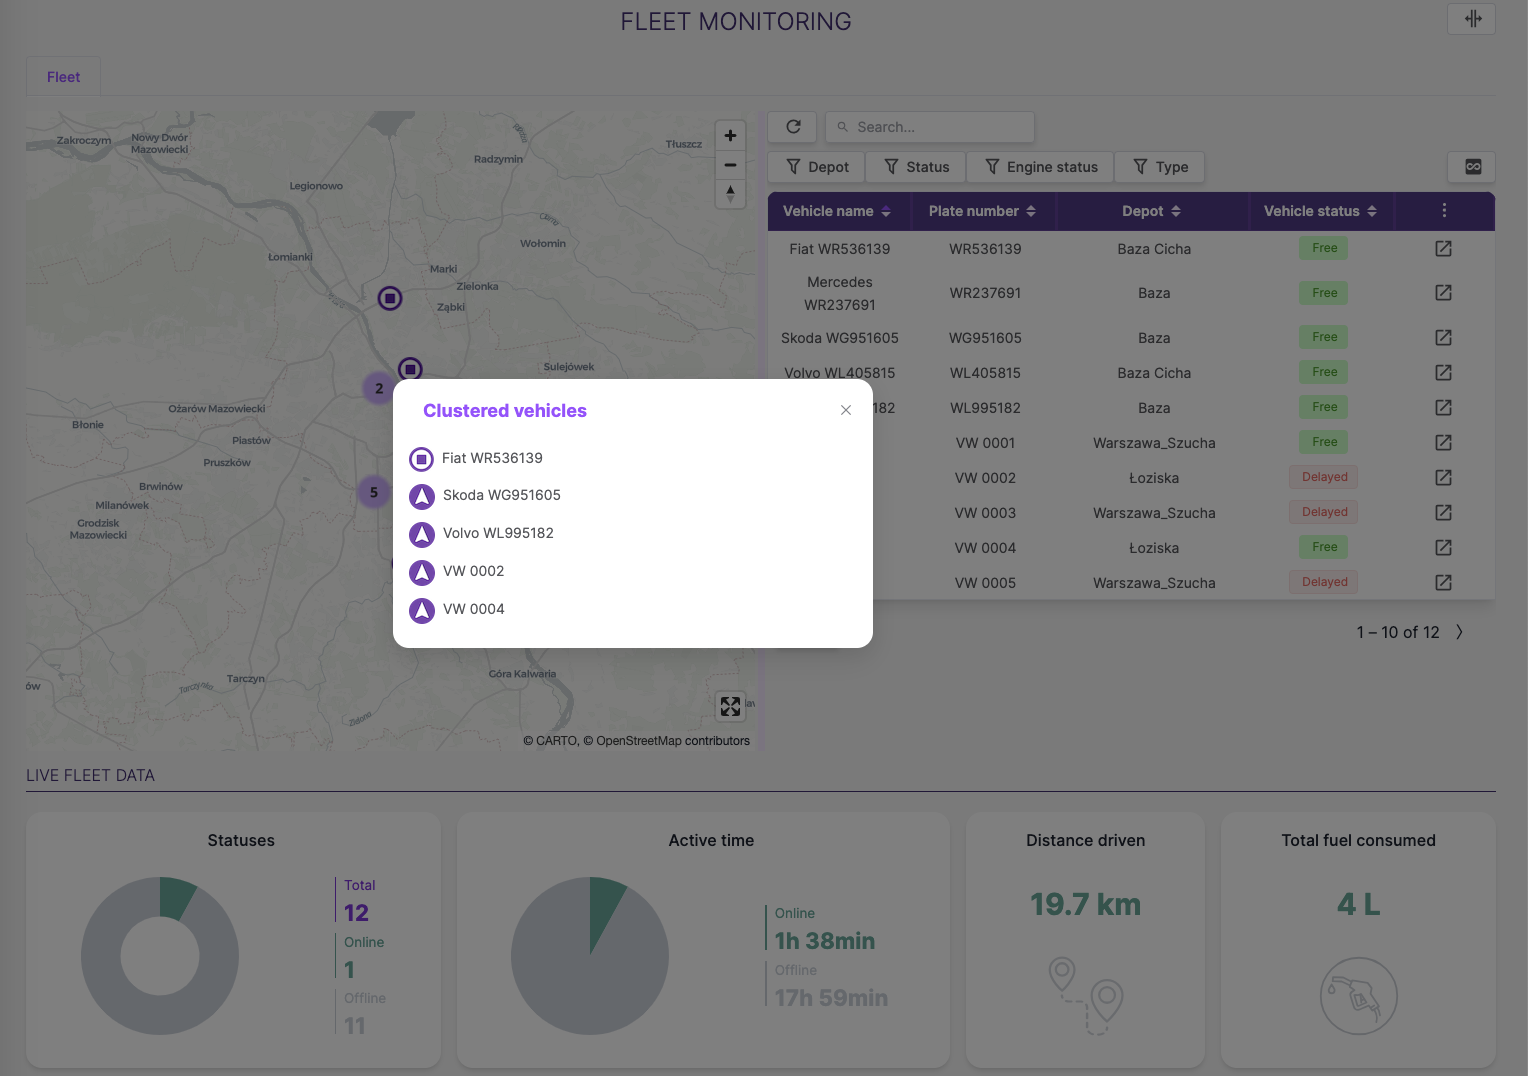The image size is (1528, 1076).
Task: Sort by Vehicle status column
Action: (x=1320, y=211)
